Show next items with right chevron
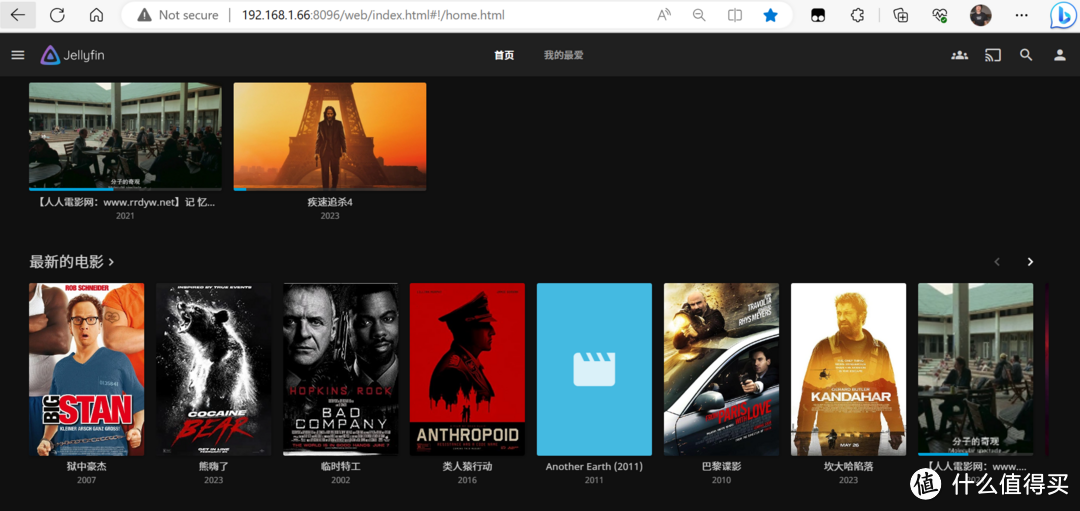The width and height of the screenshot is (1080, 511). pos(1030,262)
